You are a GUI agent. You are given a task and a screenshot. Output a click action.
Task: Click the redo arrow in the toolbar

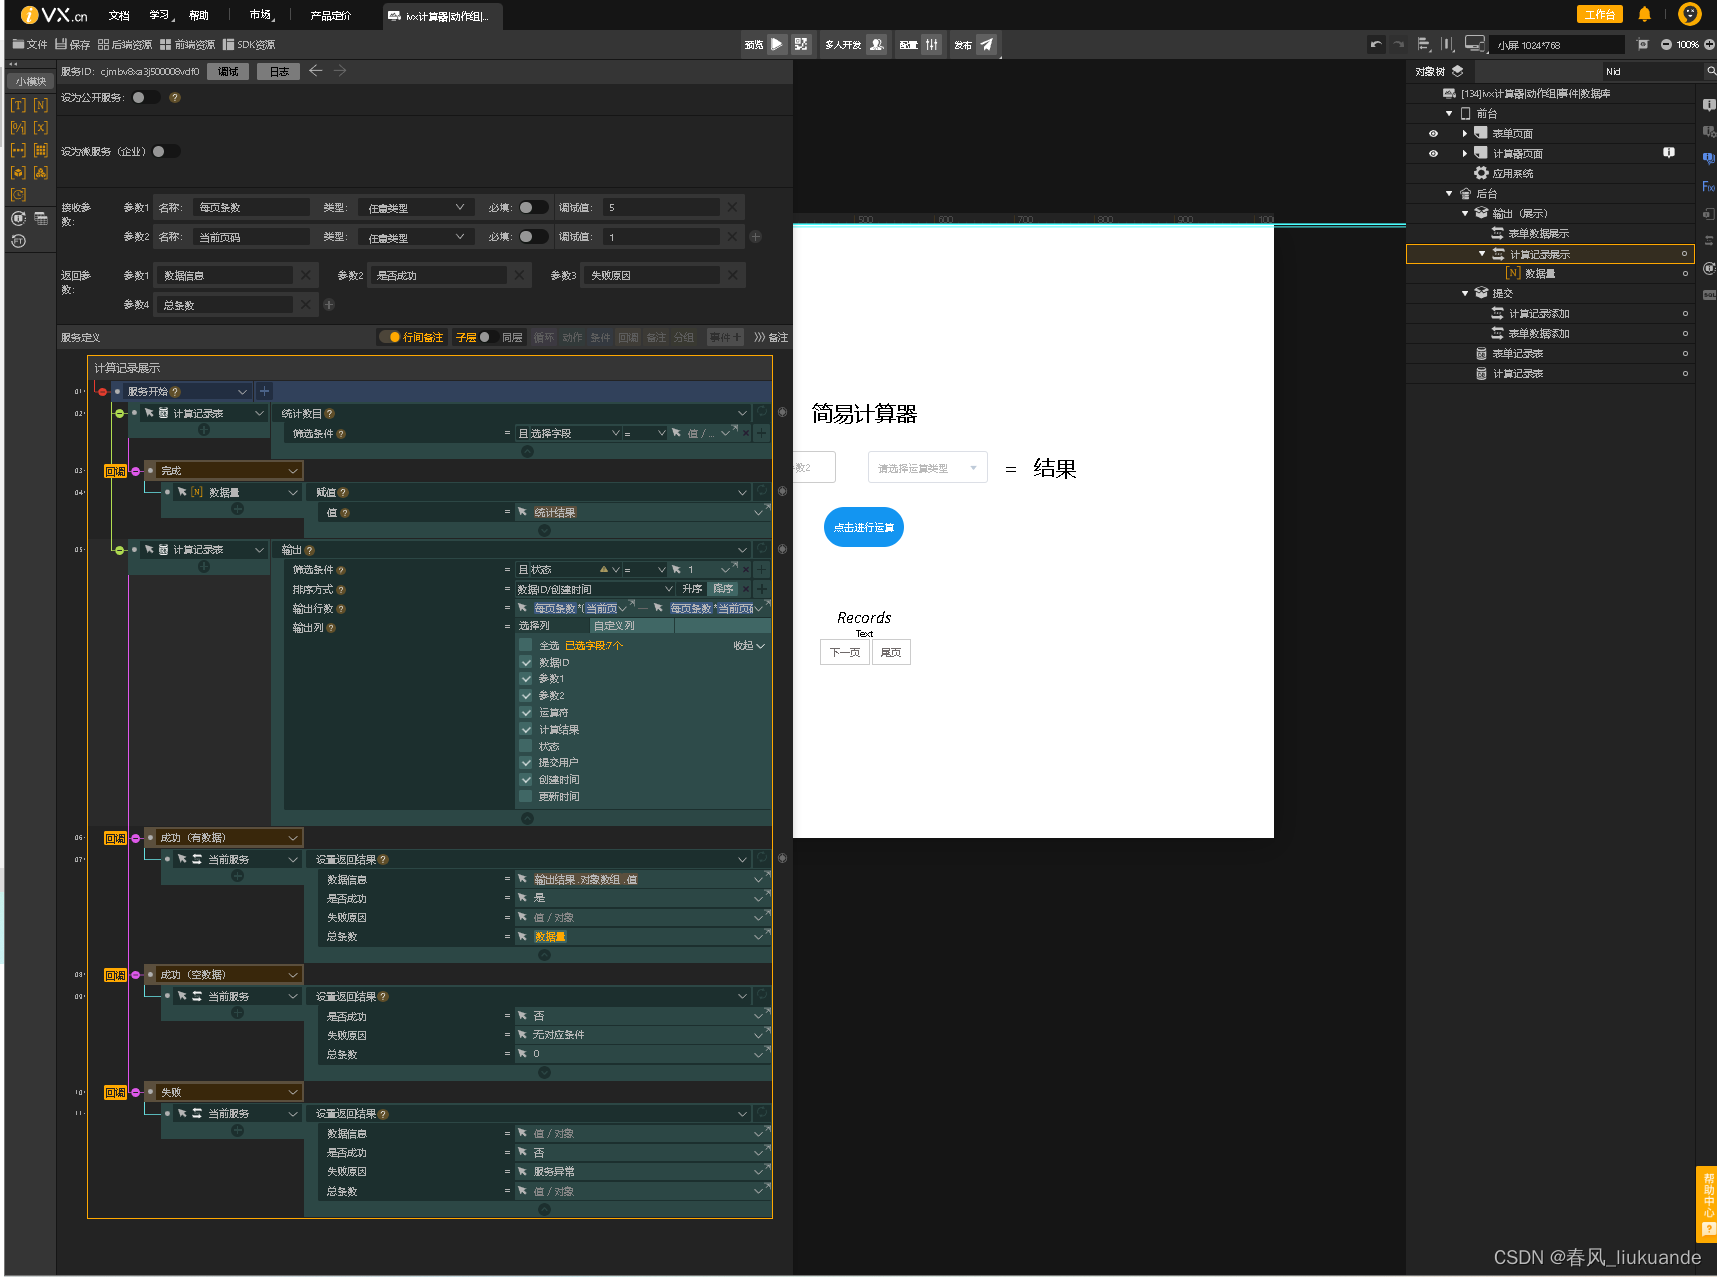click(x=1398, y=44)
